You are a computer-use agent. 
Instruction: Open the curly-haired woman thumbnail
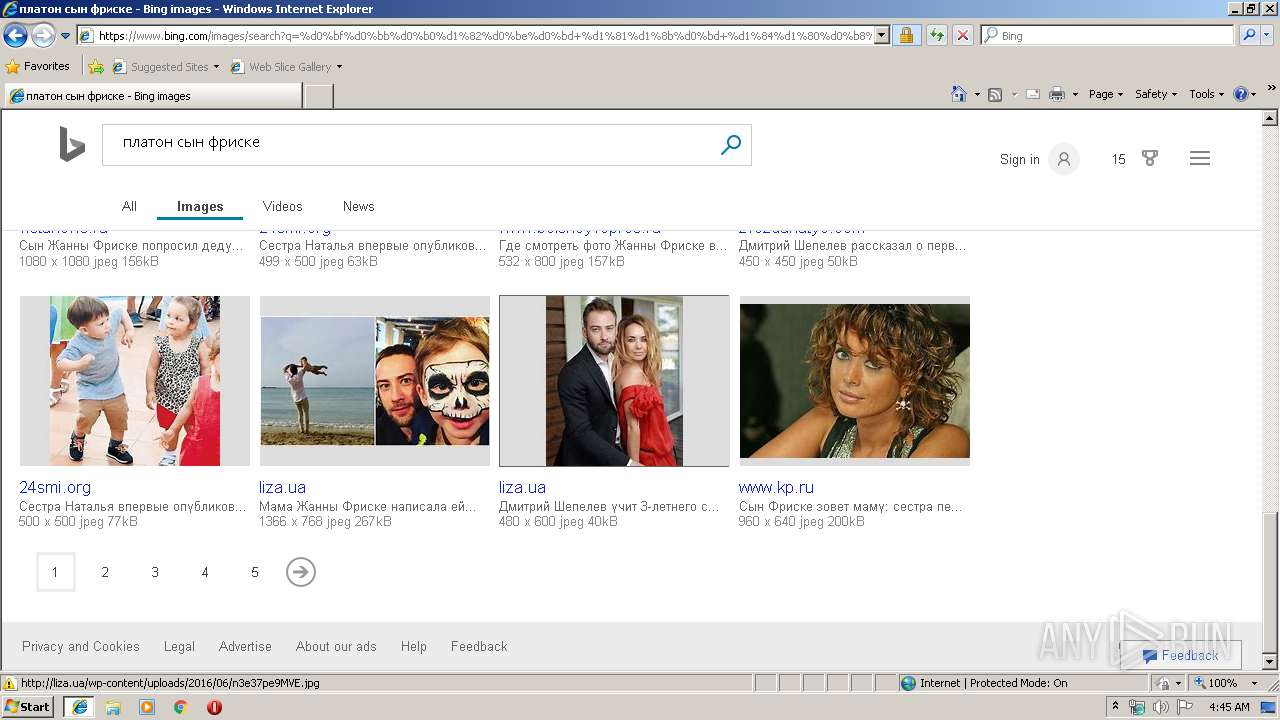[x=855, y=381]
